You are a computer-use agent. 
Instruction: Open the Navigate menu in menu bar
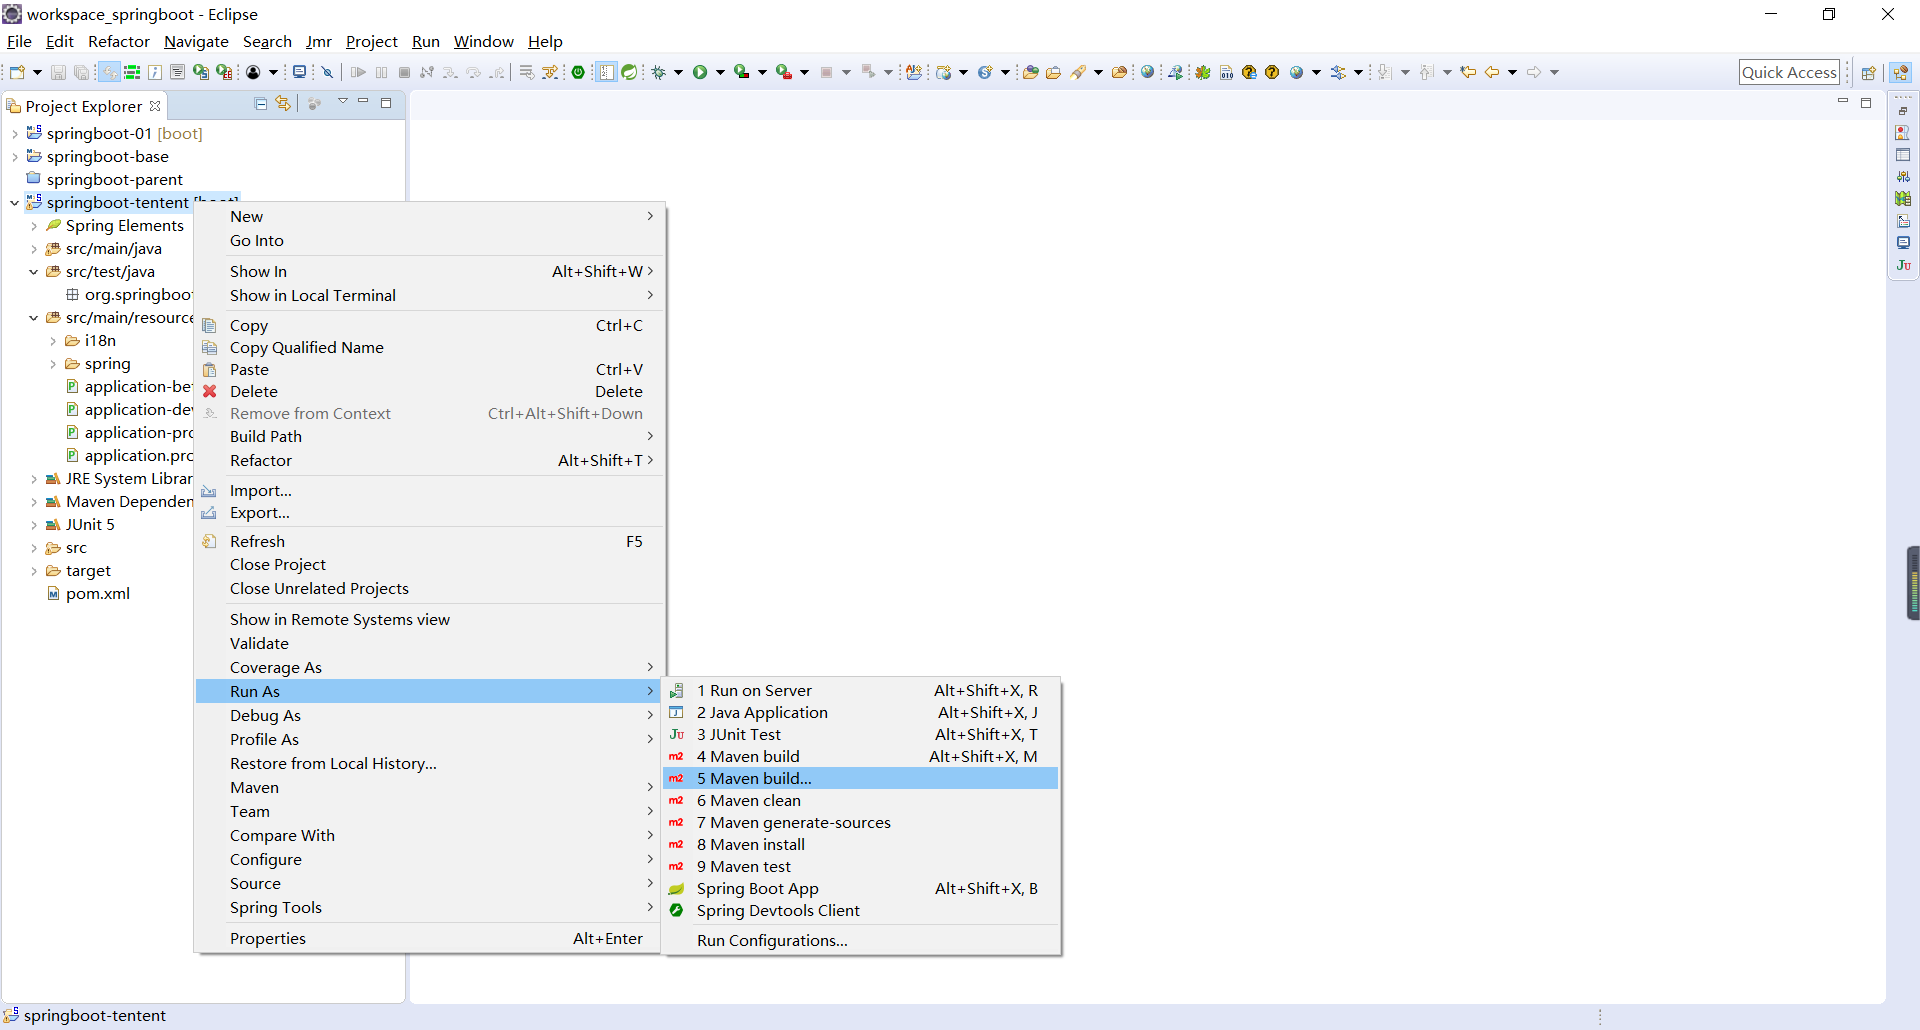(x=196, y=41)
